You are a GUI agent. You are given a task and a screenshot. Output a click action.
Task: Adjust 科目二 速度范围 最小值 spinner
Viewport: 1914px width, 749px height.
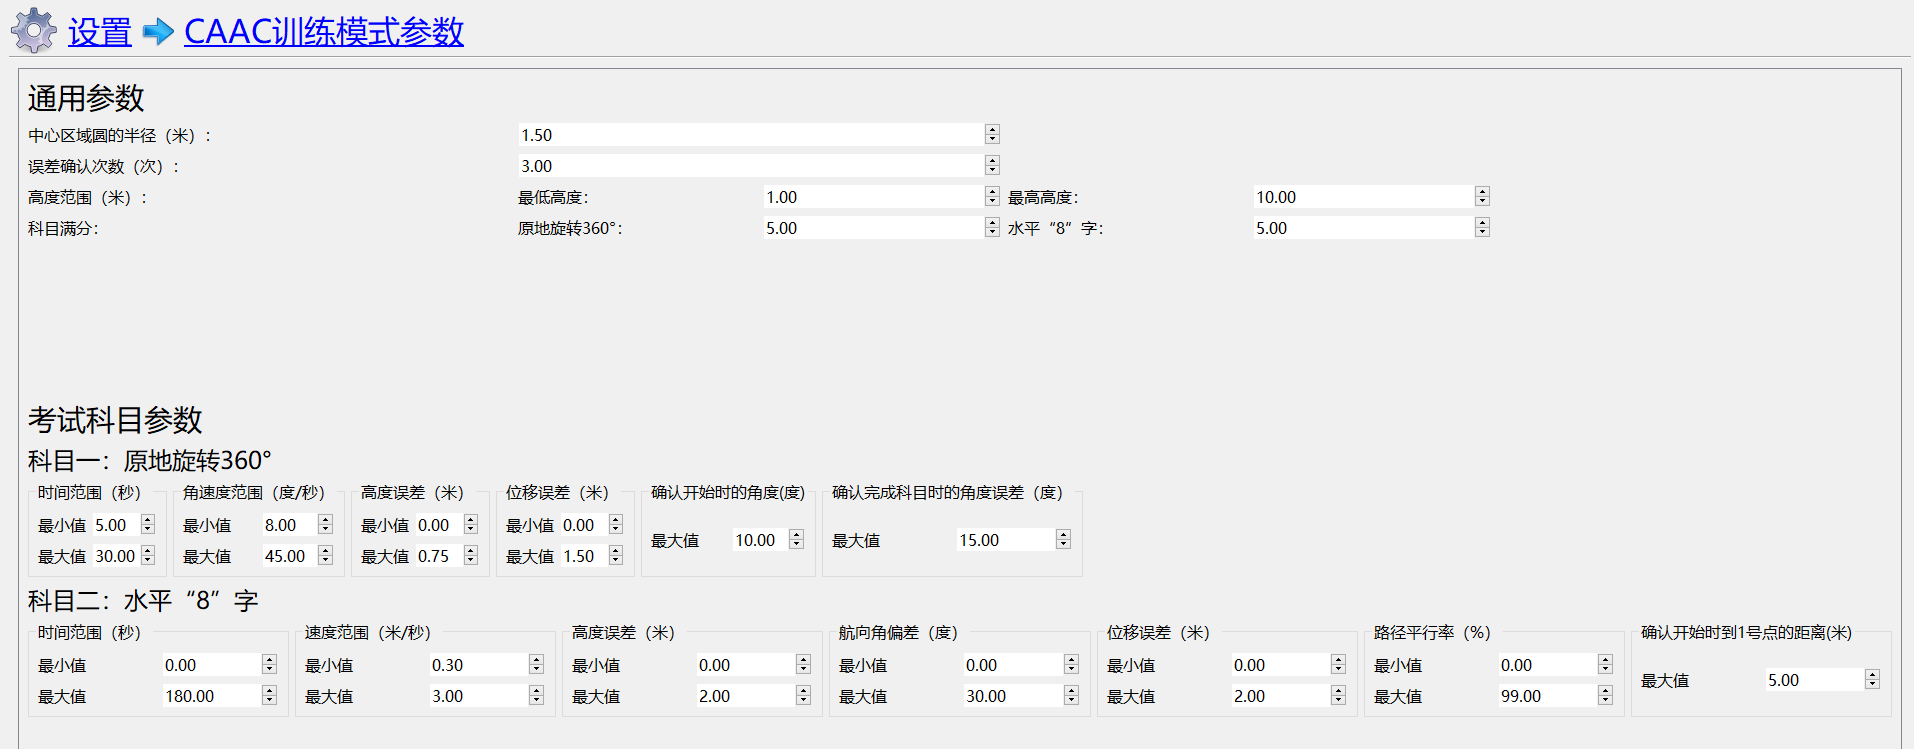coord(536,665)
